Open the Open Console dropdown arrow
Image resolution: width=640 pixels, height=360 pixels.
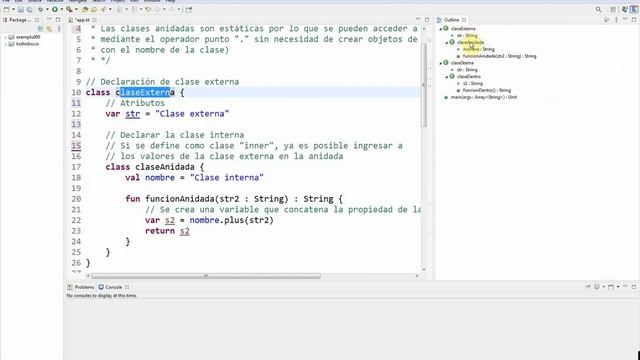618,287
